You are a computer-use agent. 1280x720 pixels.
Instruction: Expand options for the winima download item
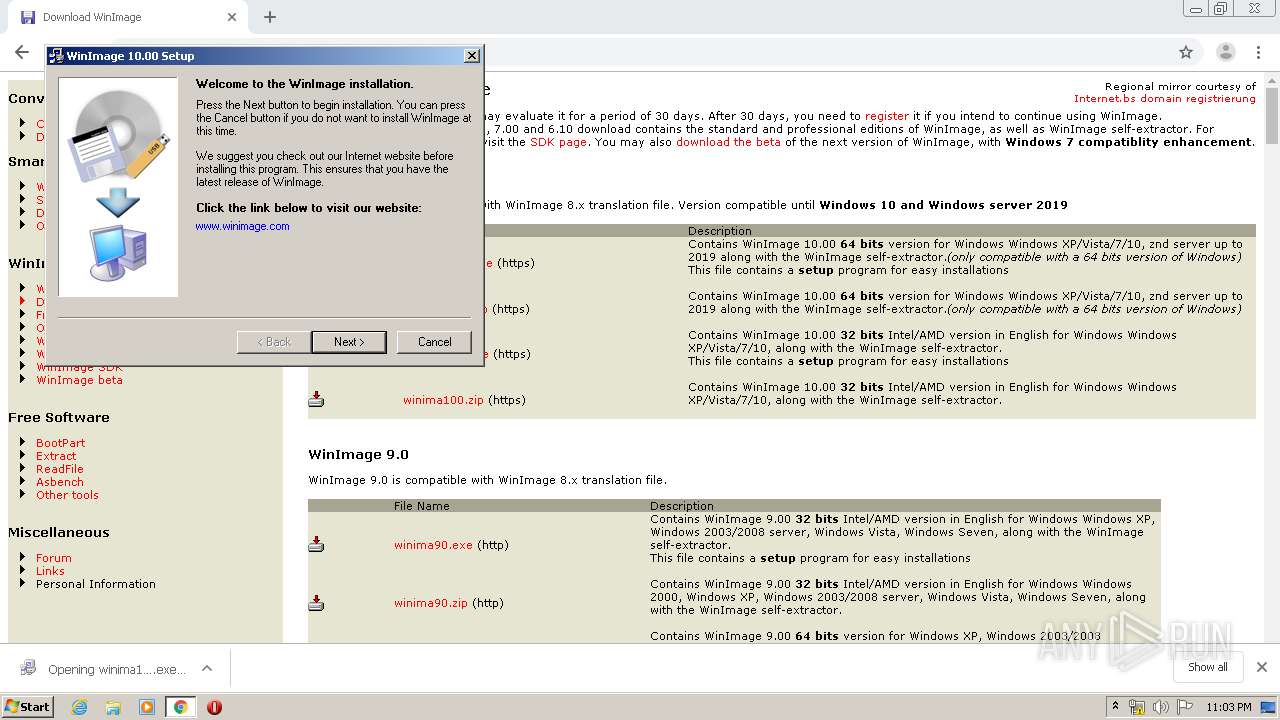[x=207, y=668]
